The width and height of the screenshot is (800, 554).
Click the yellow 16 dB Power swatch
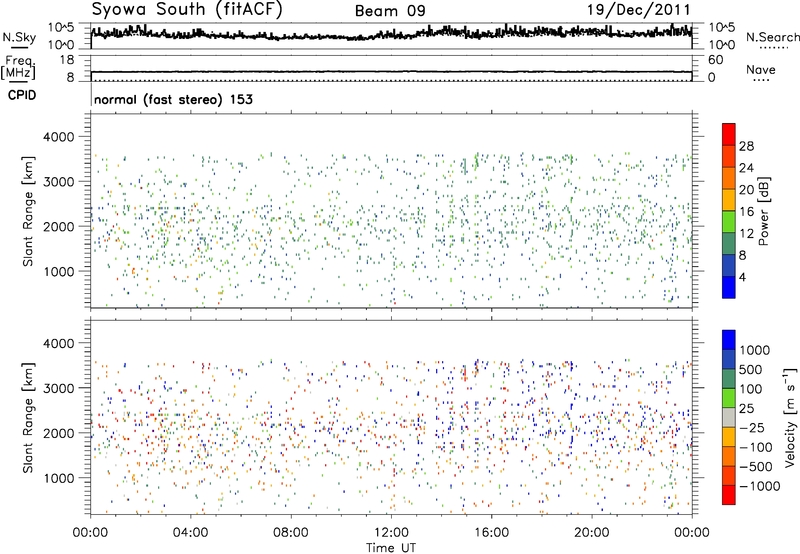tap(729, 199)
